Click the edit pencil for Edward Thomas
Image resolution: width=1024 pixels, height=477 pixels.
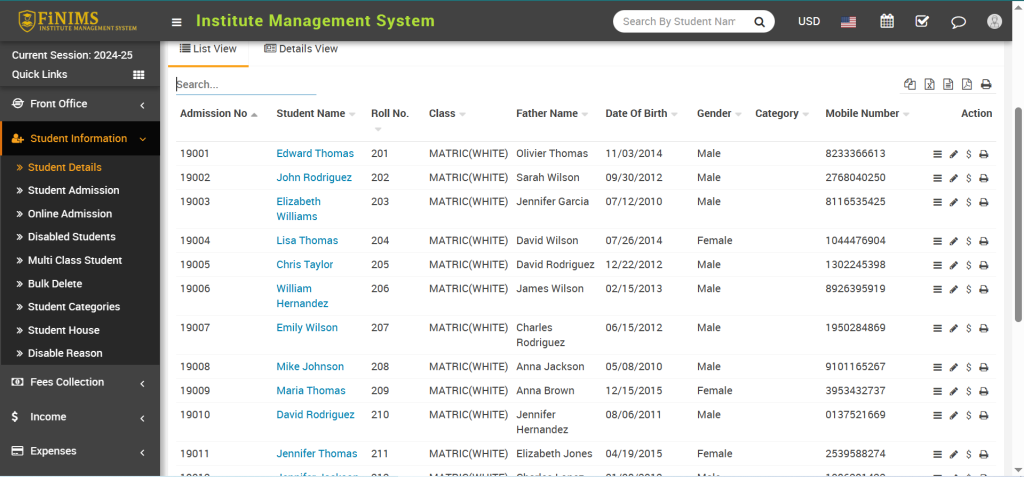pos(954,154)
